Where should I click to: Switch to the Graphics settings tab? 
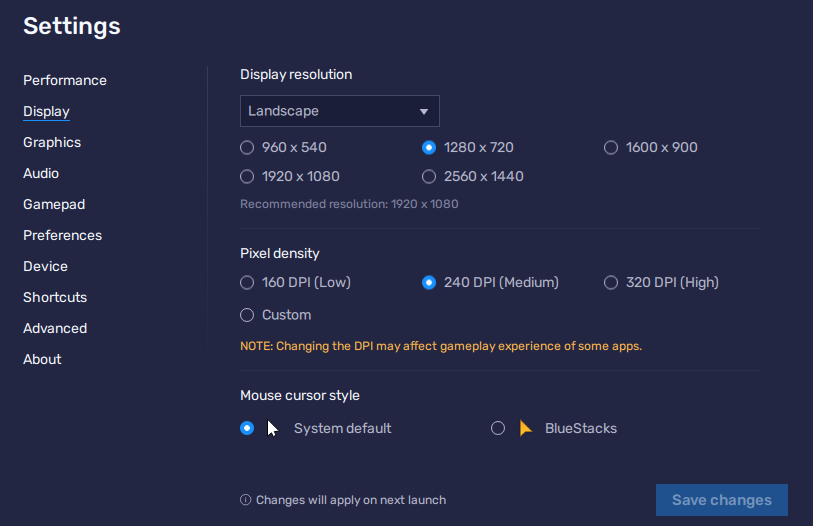click(x=52, y=142)
